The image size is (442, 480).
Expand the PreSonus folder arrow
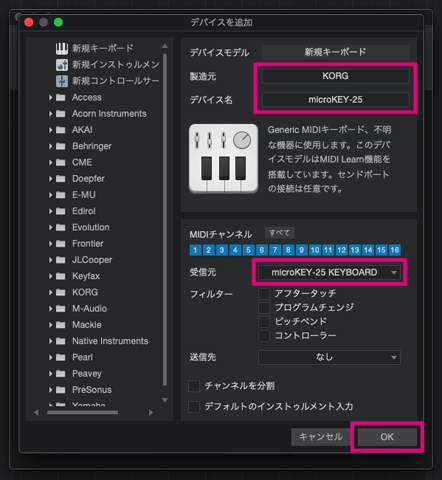coord(50,390)
